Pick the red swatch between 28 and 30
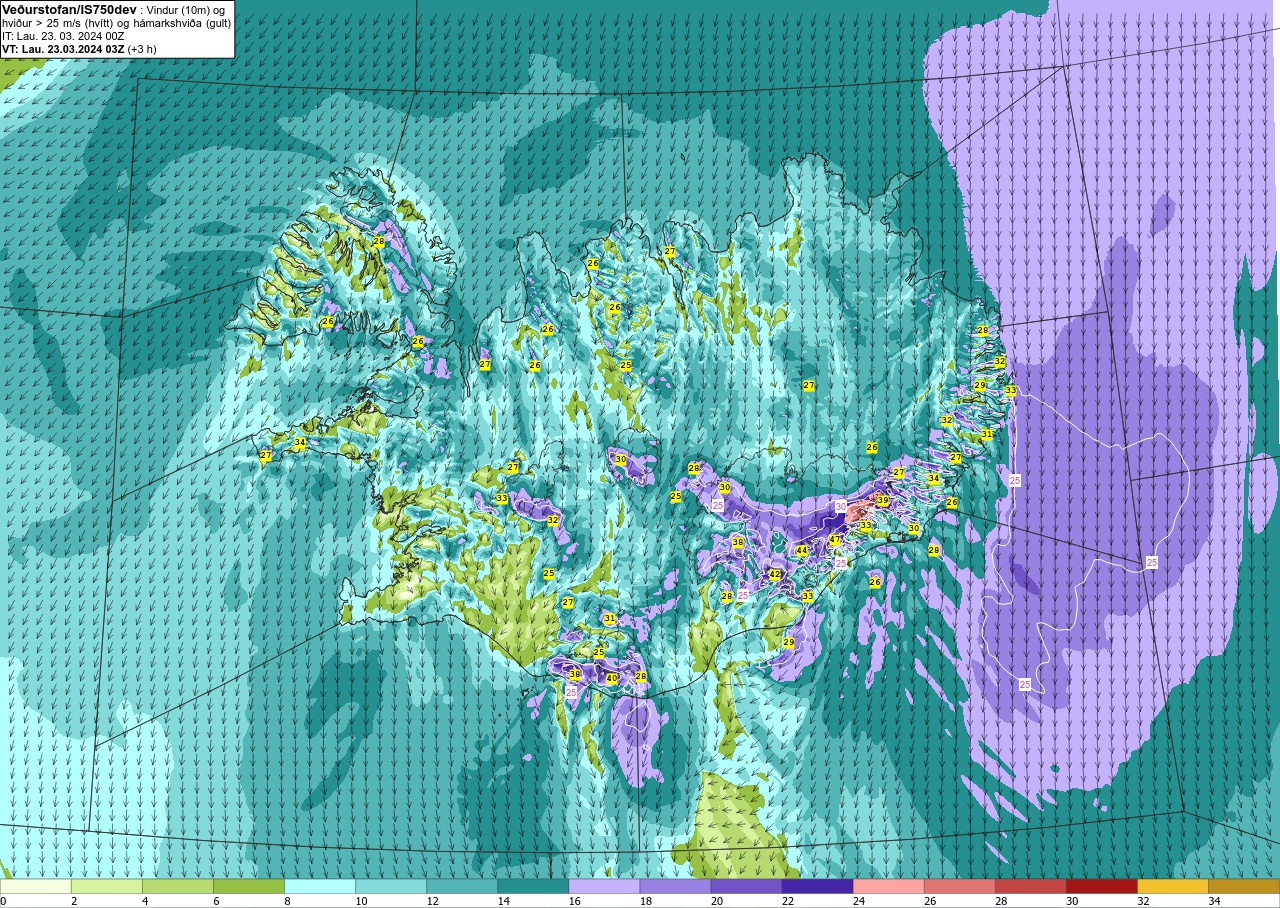 click(1030, 886)
